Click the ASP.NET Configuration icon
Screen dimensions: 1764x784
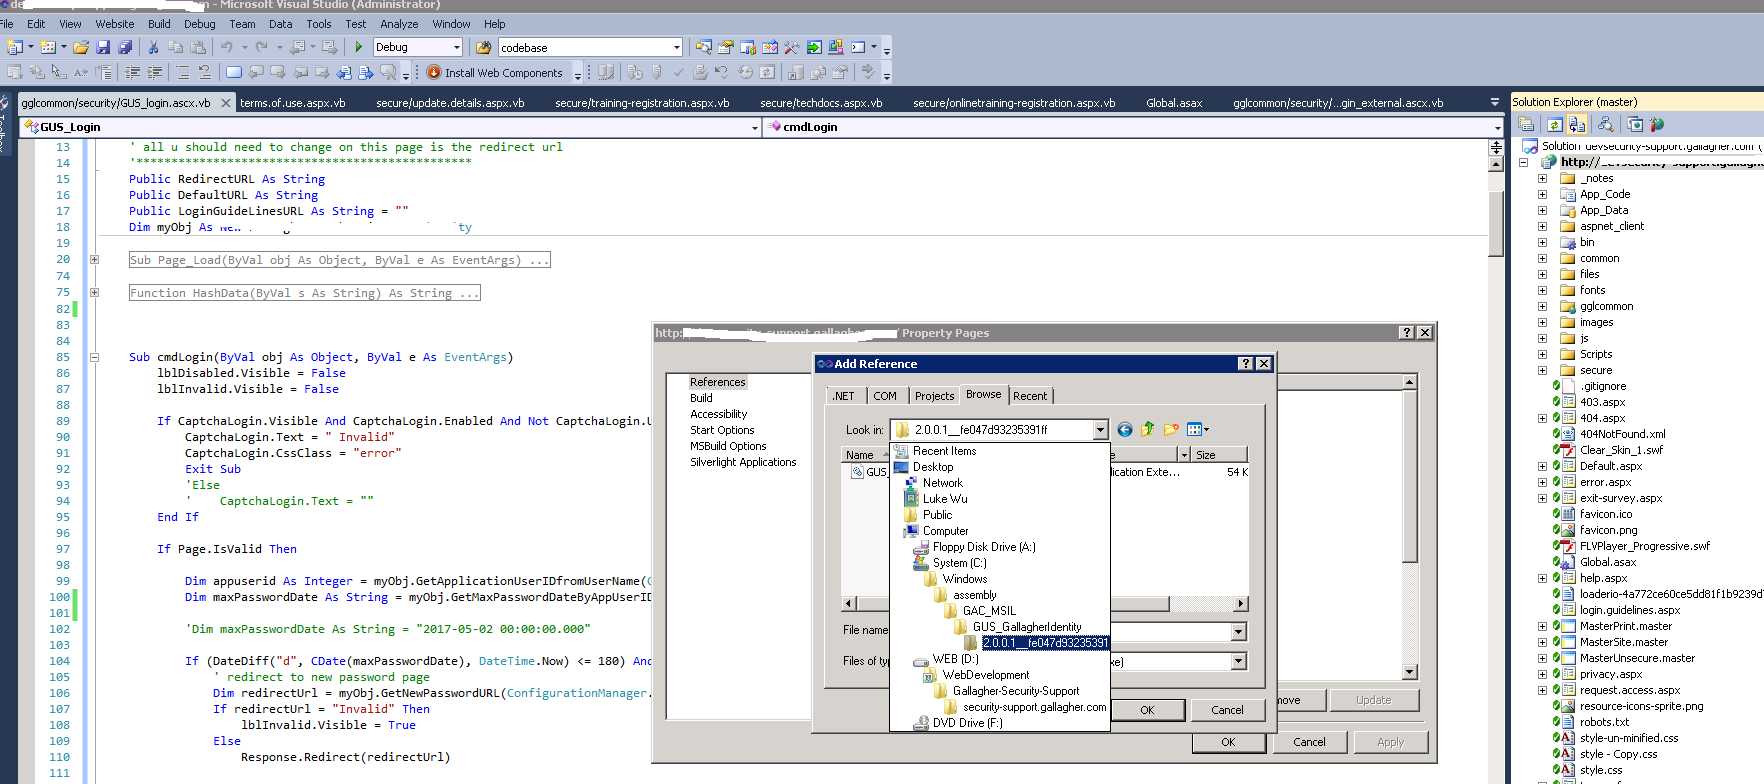point(1657,124)
